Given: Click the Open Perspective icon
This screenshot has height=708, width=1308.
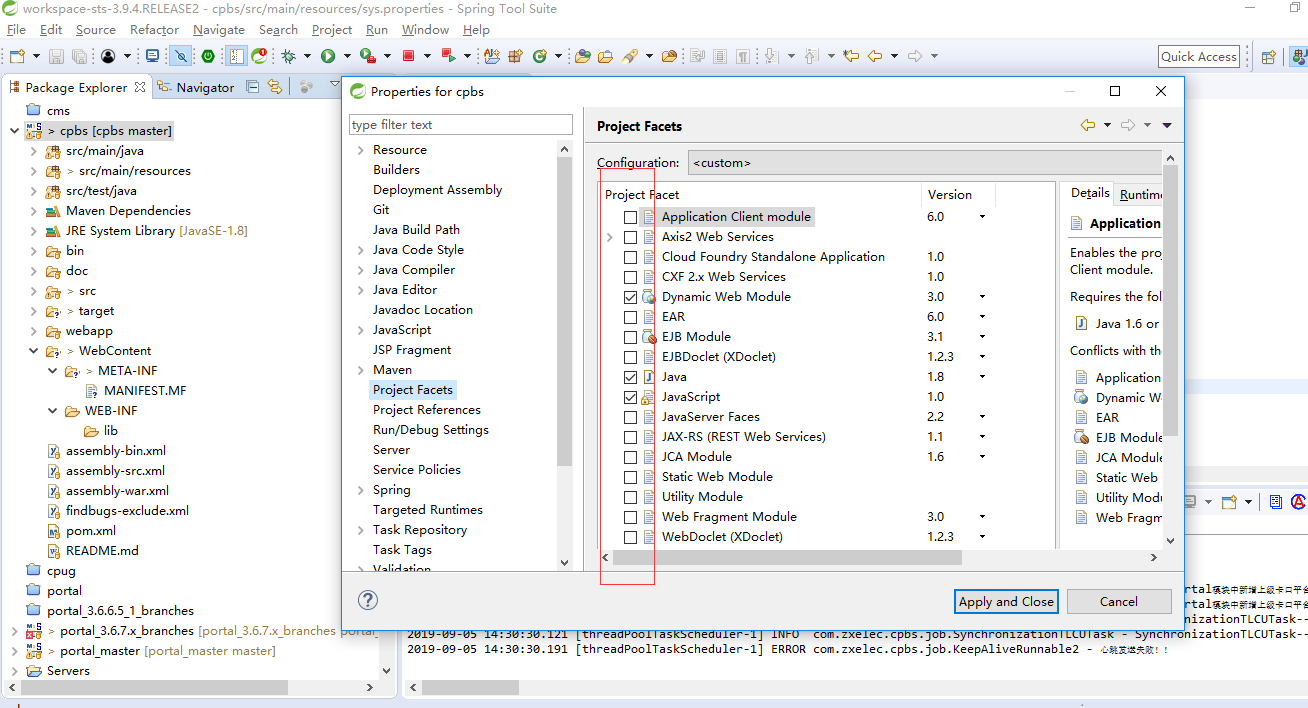Looking at the screenshot, I should pyautogui.click(x=1268, y=57).
